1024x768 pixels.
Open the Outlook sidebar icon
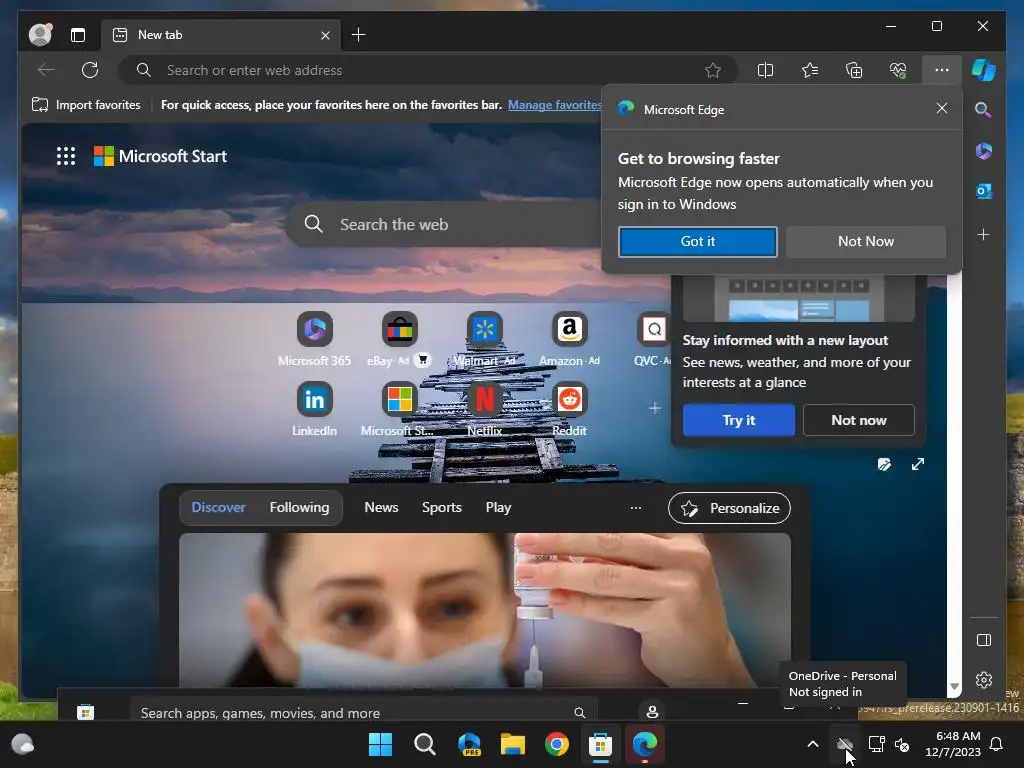click(x=984, y=191)
